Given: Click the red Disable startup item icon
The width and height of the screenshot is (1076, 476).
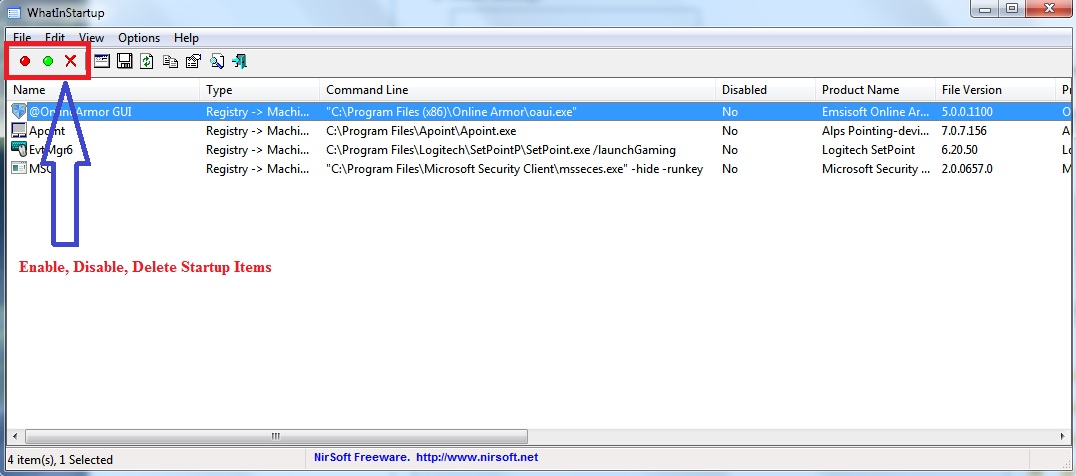Looking at the screenshot, I should (x=25, y=61).
